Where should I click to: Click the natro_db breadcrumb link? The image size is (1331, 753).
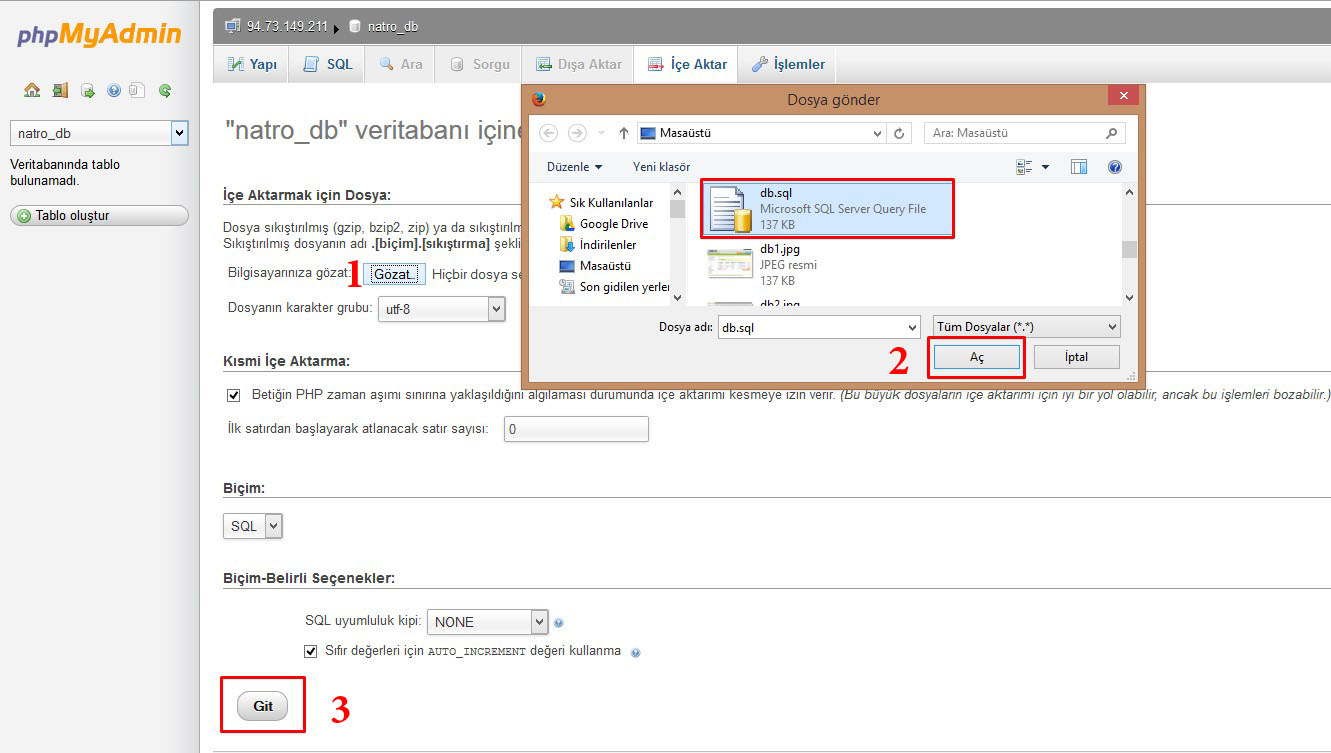point(393,26)
